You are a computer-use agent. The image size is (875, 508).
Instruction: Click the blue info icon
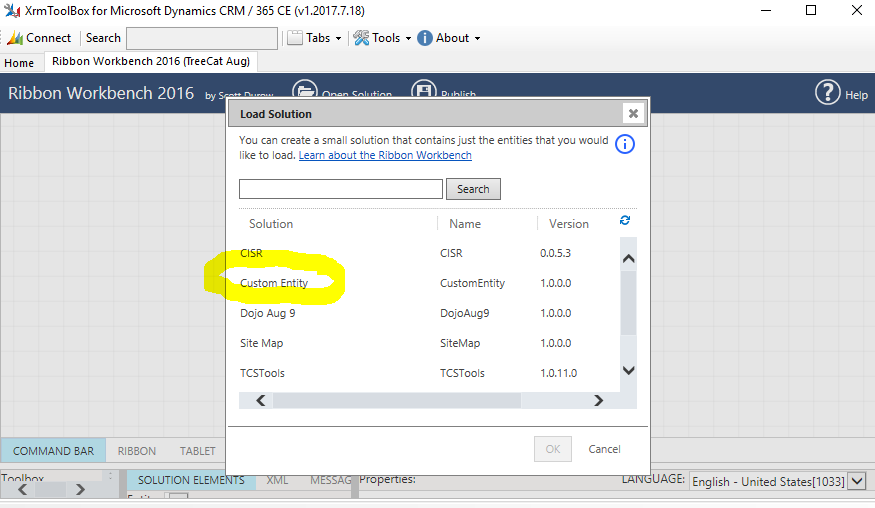click(624, 144)
